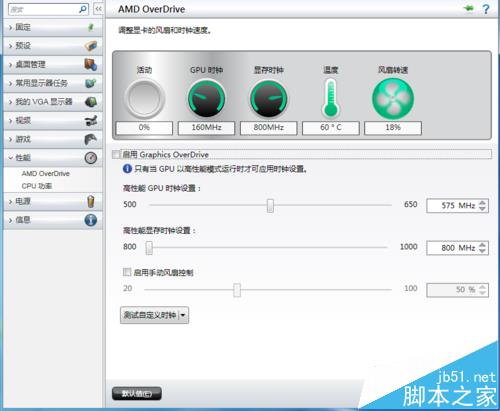Image resolution: width=500 pixels, height=411 pixels.
Task: Decrease the 575 MHz GPU clock value
Action: pos(482,208)
